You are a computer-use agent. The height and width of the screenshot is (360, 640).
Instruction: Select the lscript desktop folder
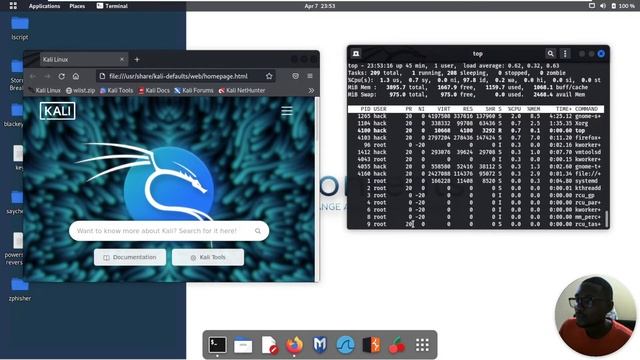click(20, 28)
